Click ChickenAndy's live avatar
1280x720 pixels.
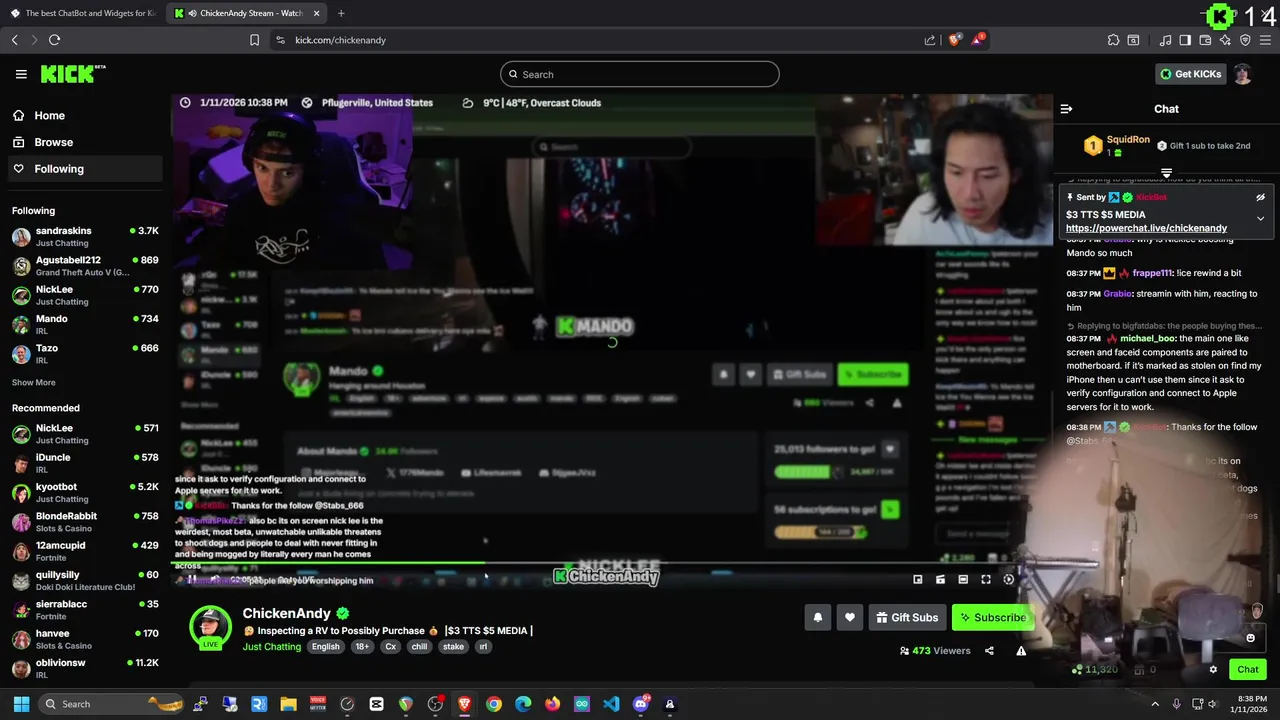pos(210,628)
